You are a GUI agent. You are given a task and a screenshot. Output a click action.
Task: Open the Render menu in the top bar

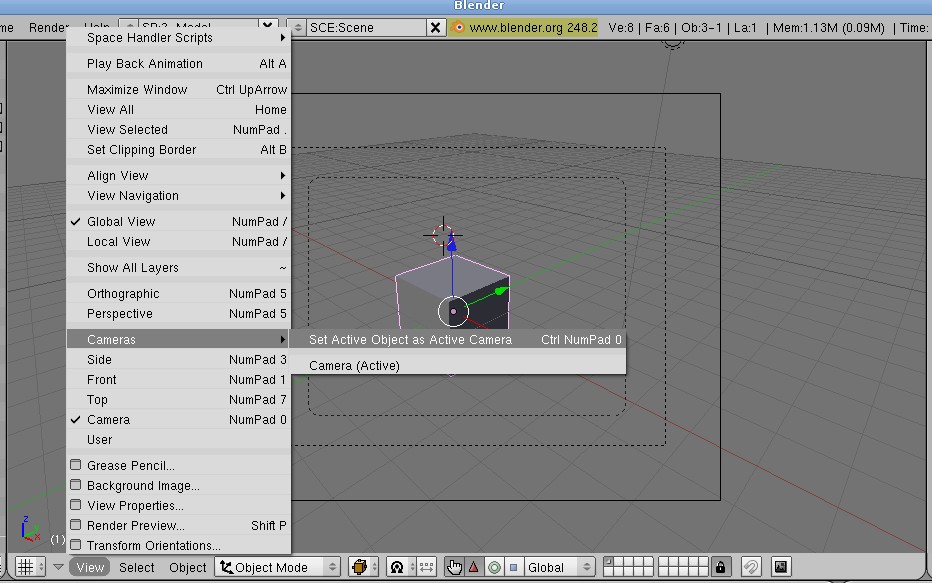click(x=49, y=27)
